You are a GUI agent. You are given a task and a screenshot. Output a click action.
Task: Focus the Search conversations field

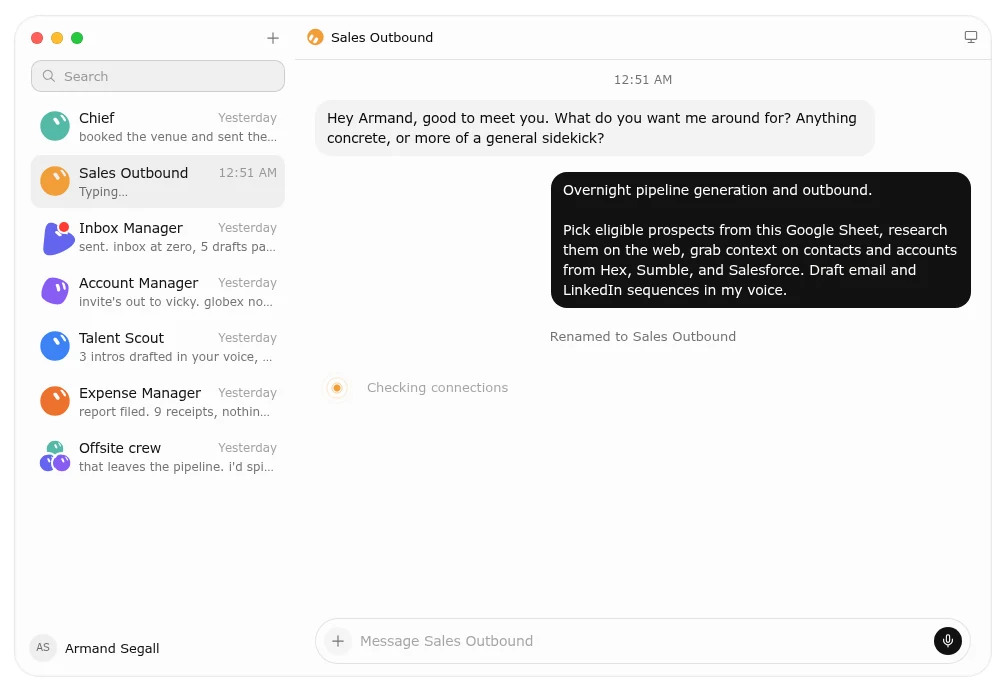tap(158, 76)
